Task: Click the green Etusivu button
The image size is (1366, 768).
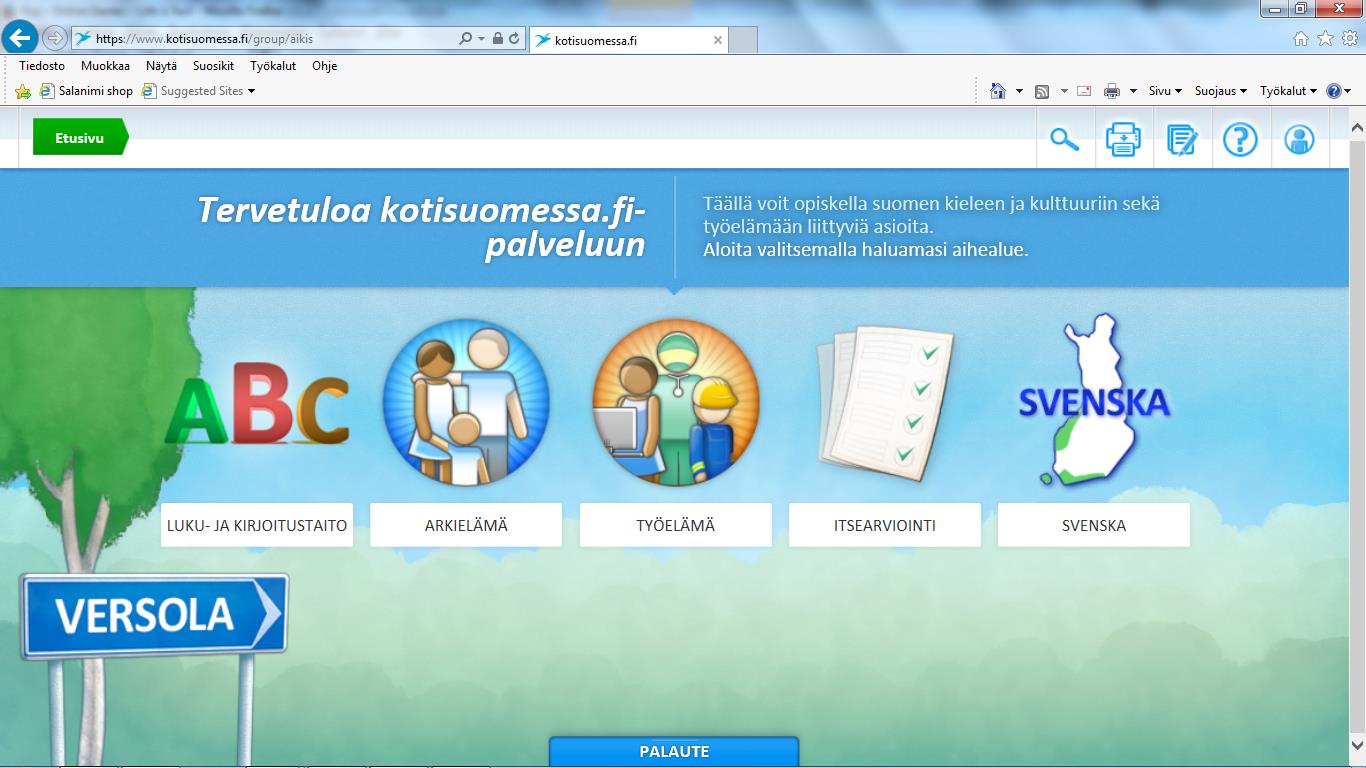Action: 80,138
